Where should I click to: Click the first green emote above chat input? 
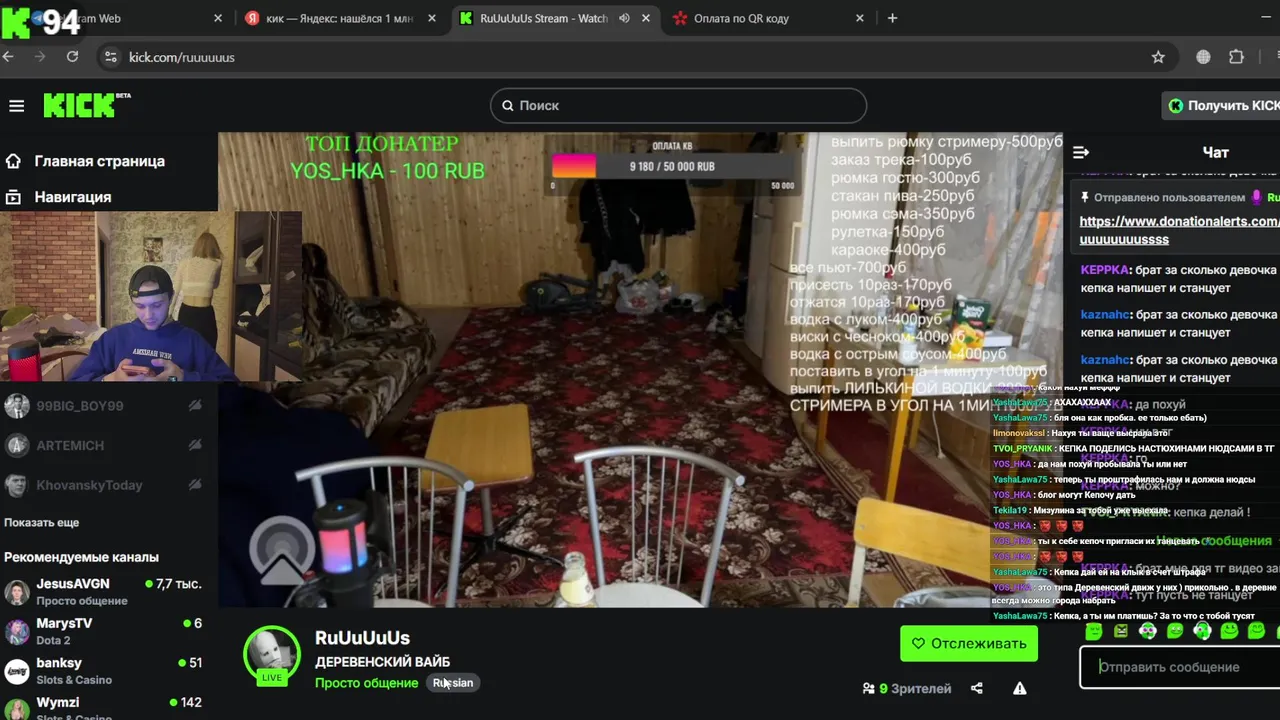(x=1094, y=631)
